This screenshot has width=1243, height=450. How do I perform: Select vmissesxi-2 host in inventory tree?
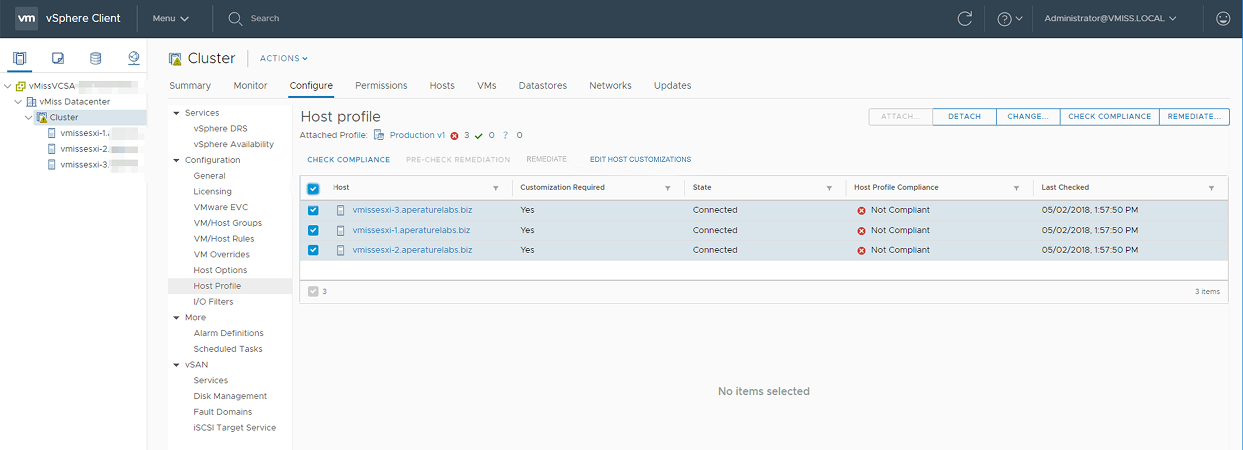(83, 149)
